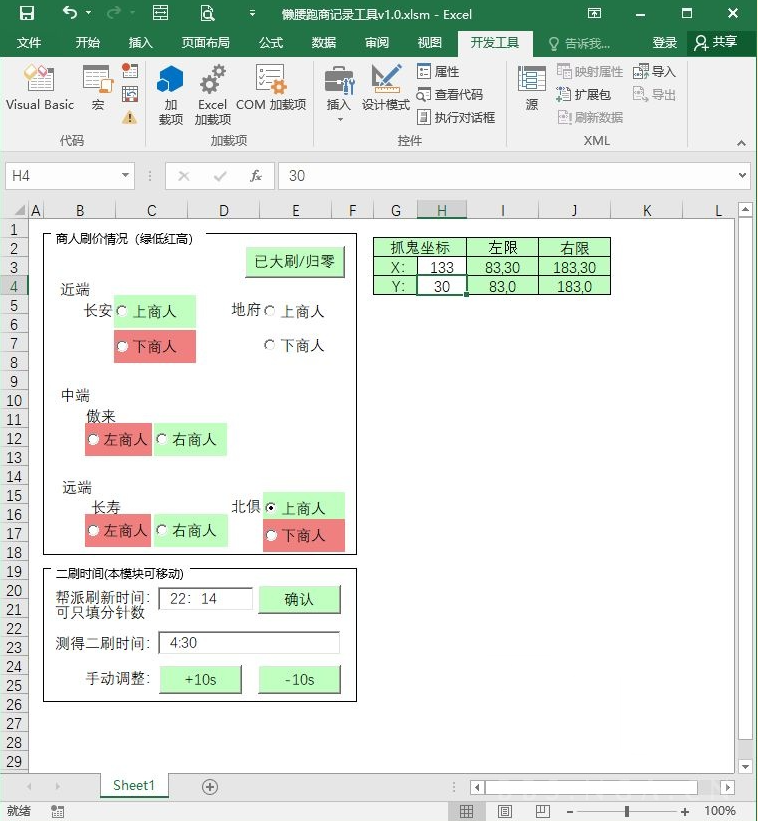Click the 确认 confirm button
This screenshot has width=758, height=821.
[299, 600]
